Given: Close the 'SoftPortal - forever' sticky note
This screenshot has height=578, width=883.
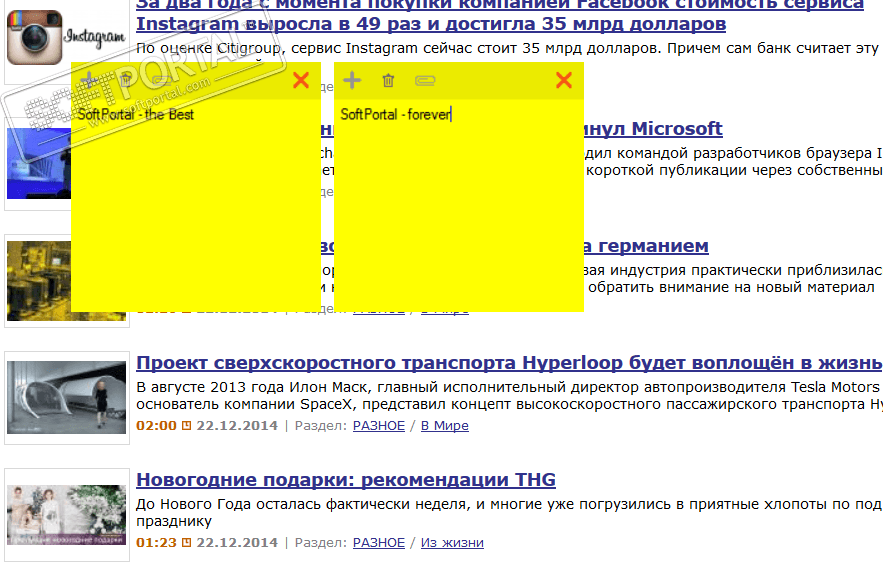Looking at the screenshot, I should point(564,81).
